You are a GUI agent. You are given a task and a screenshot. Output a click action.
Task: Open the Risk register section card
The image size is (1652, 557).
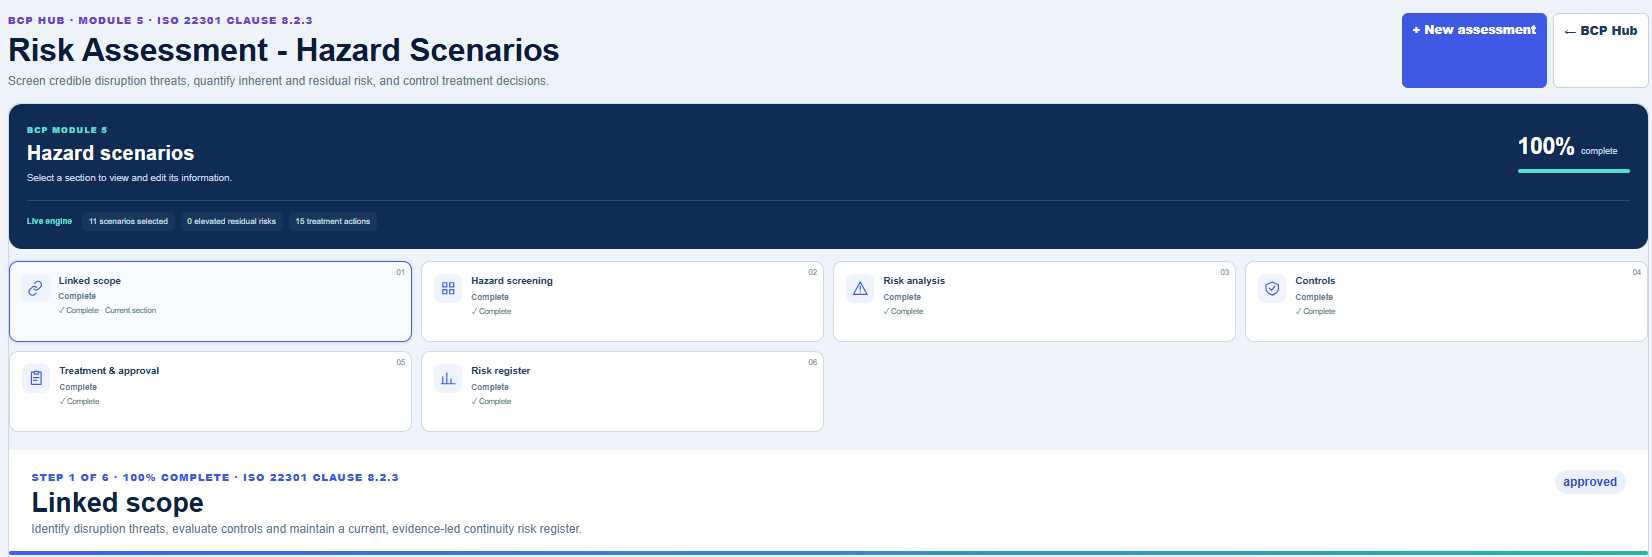tap(622, 392)
